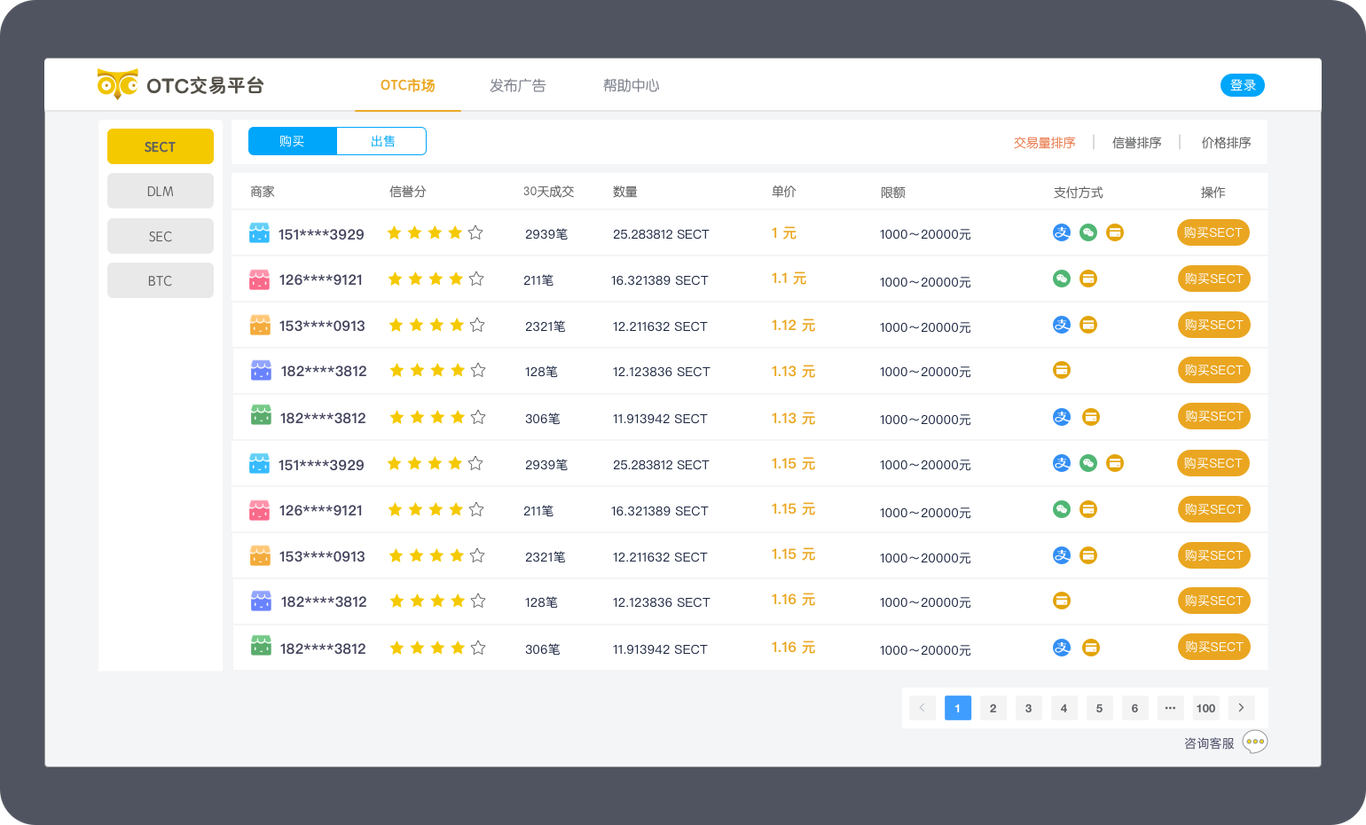Click the purple shop icon in the 128笔 1.13 元 row
1366x825 pixels.
coord(261,370)
